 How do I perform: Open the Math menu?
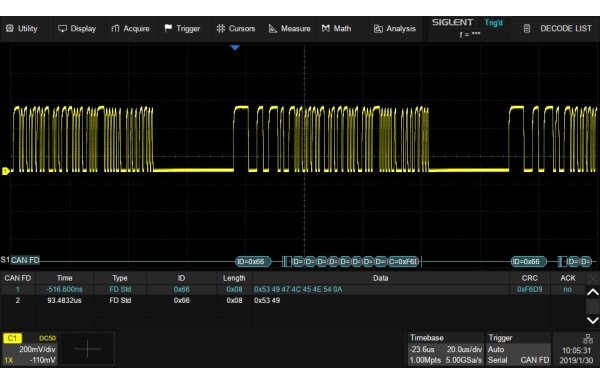[337, 29]
